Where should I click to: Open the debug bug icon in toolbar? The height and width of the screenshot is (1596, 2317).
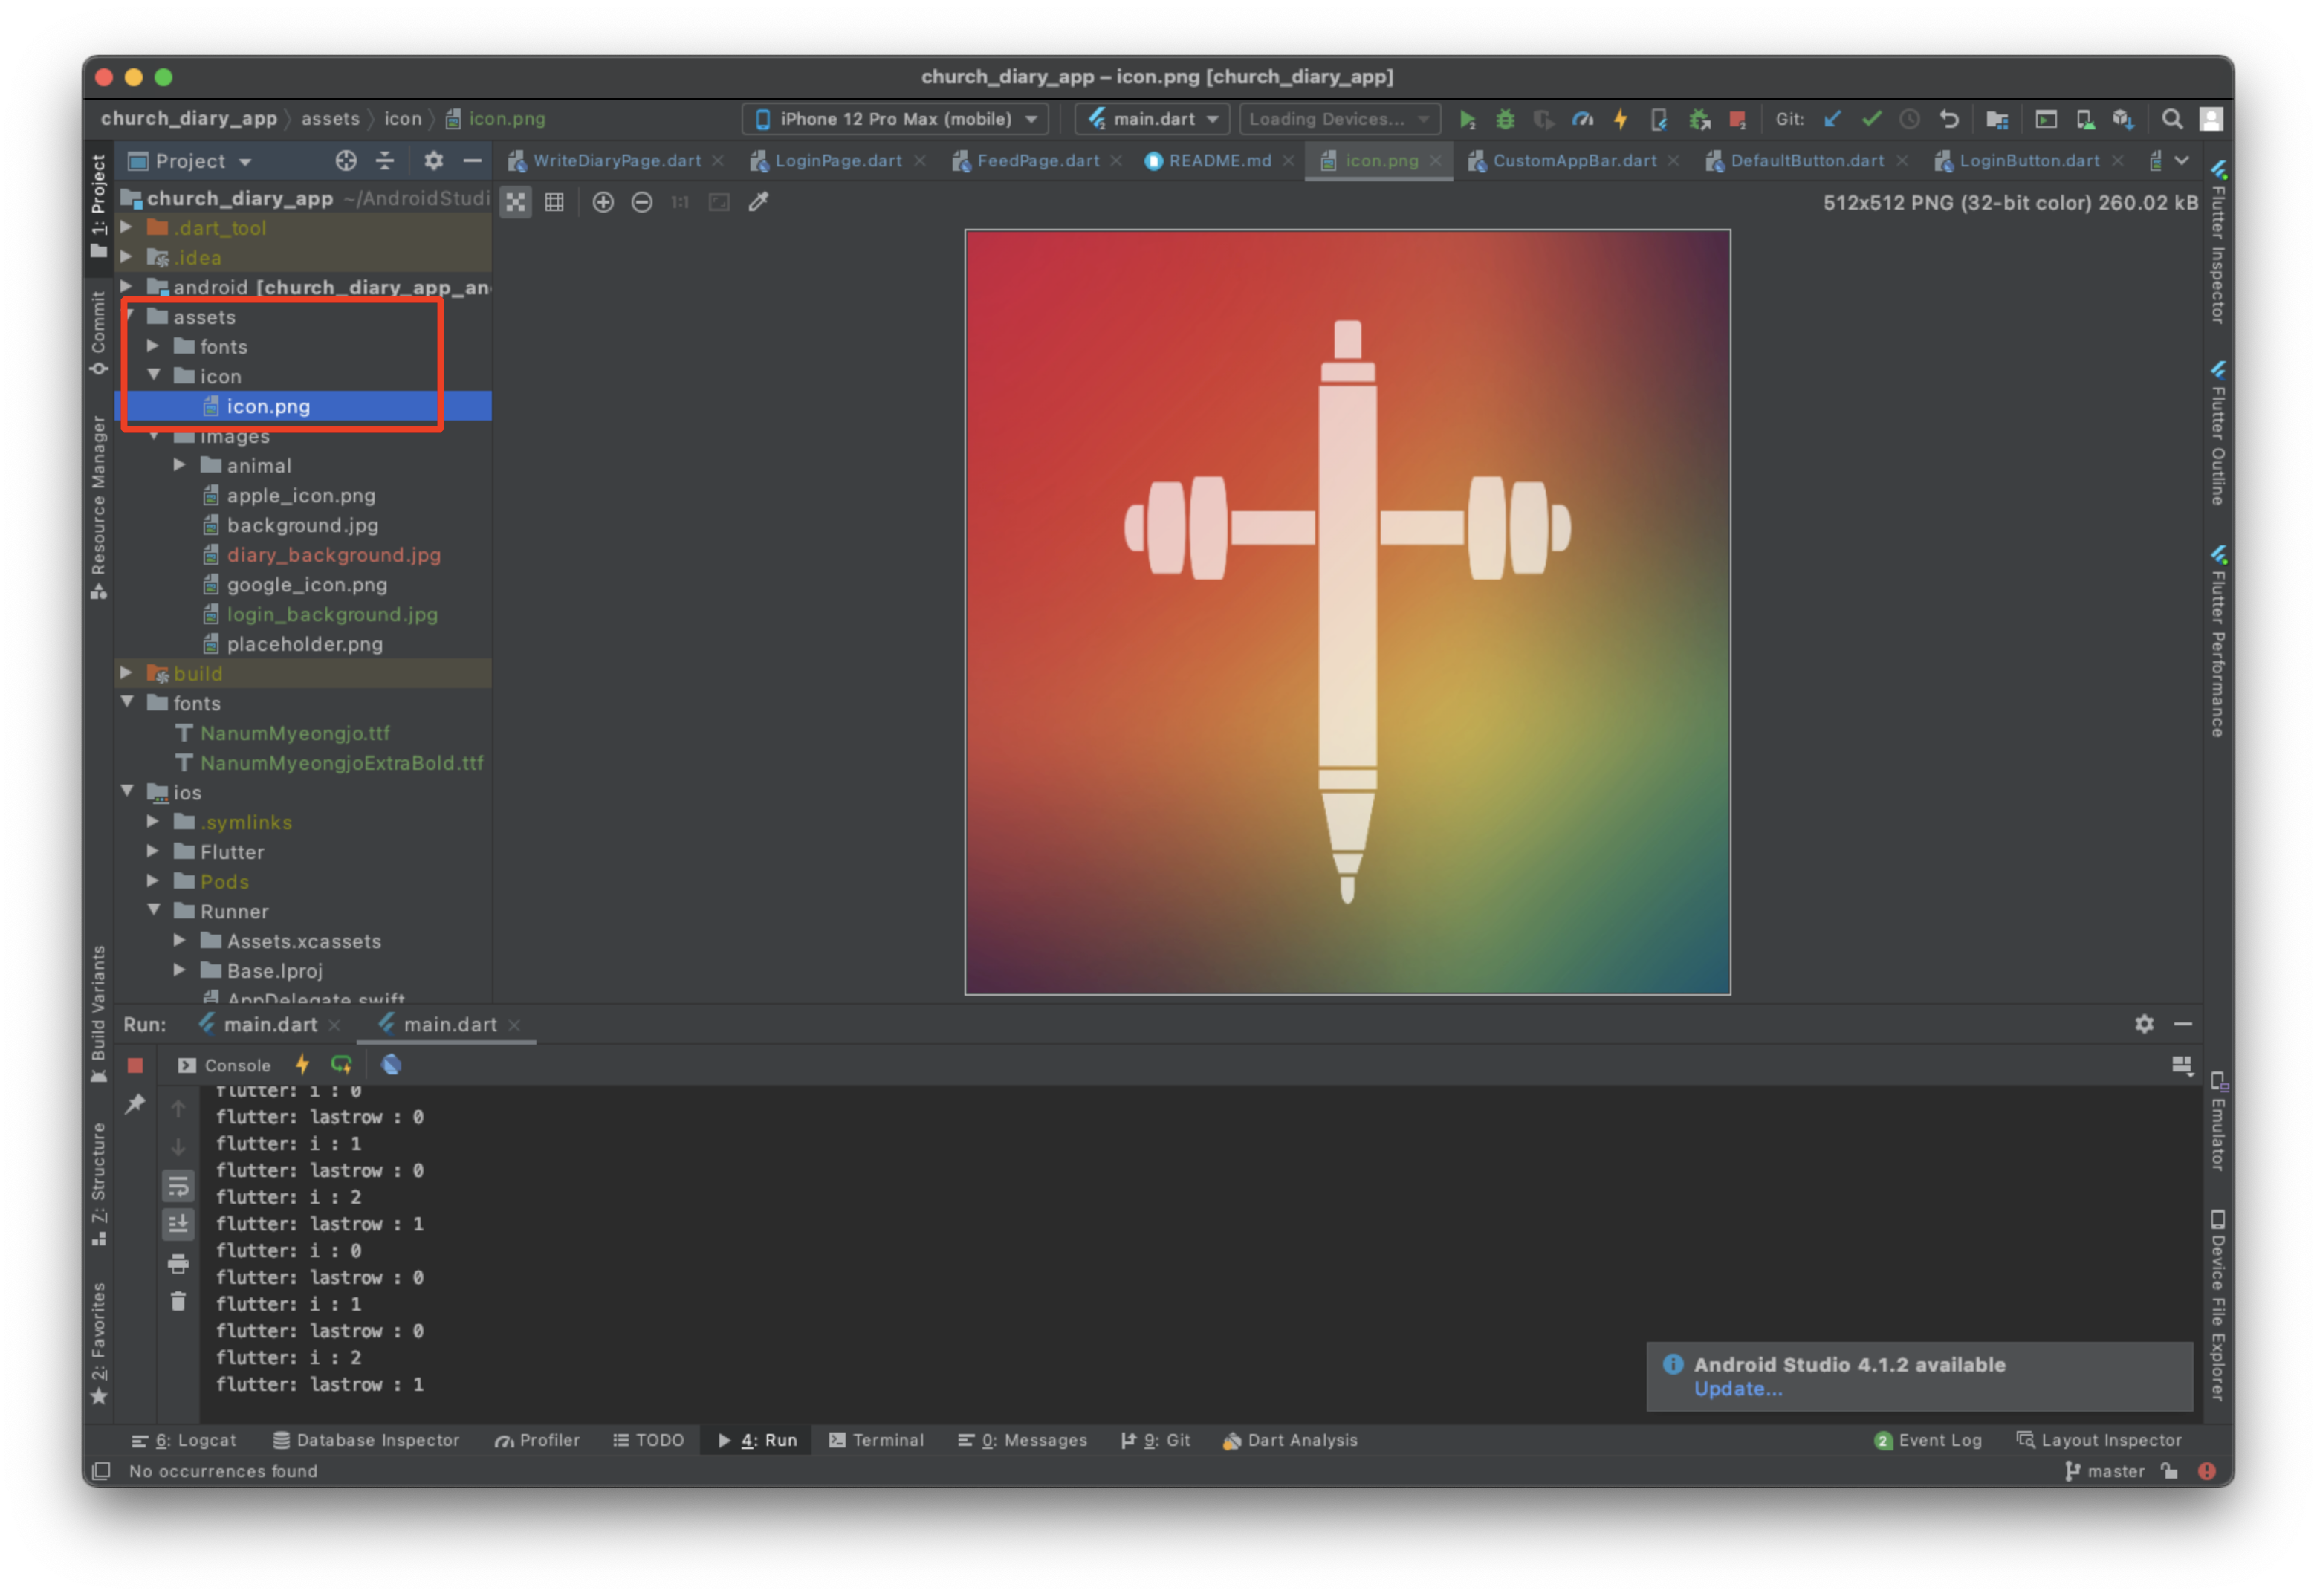click(x=1505, y=119)
